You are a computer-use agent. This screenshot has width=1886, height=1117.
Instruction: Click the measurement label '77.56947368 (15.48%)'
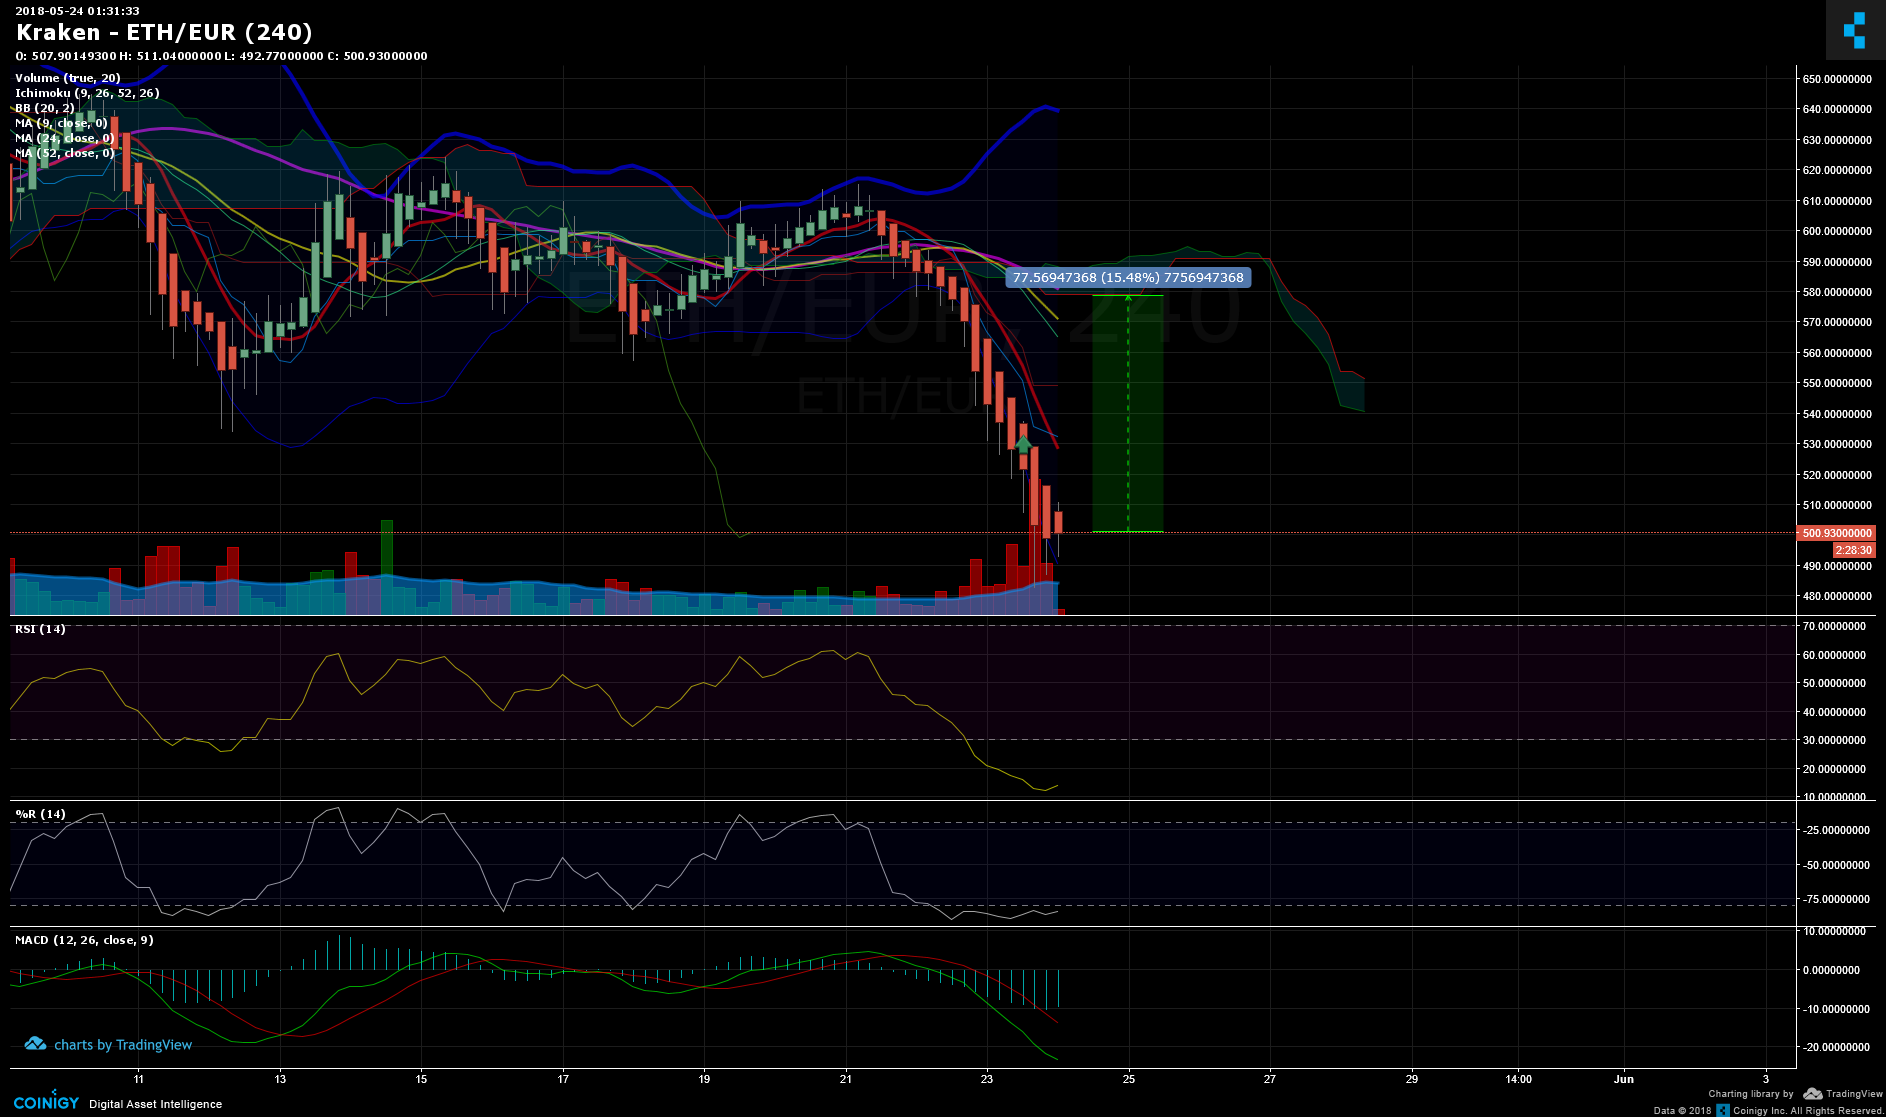tap(1128, 278)
